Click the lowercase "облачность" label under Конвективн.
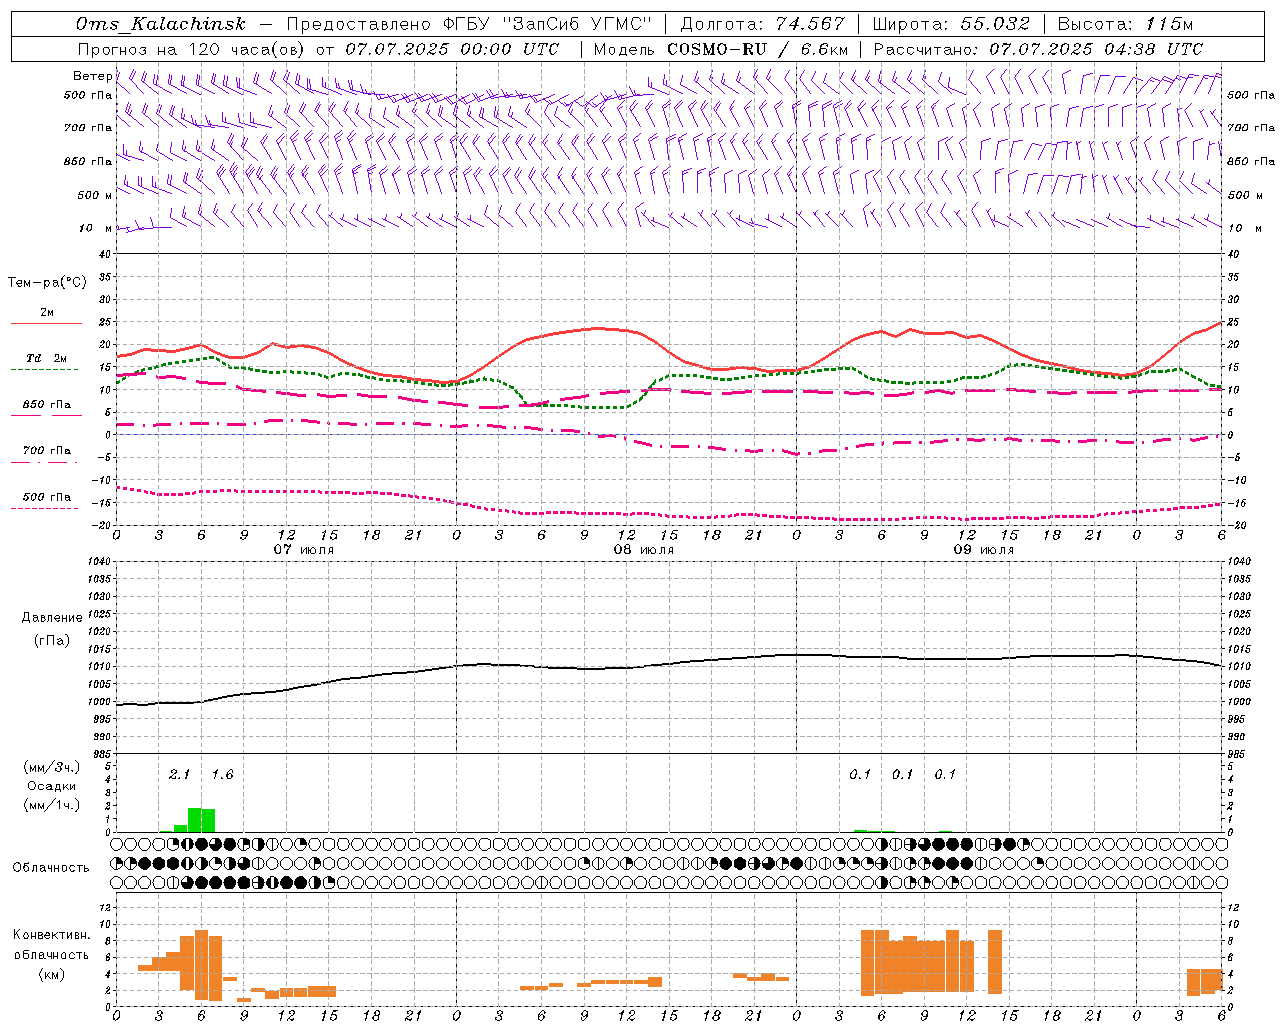Viewport: 1280px width, 1024px height. (x=52, y=955)
